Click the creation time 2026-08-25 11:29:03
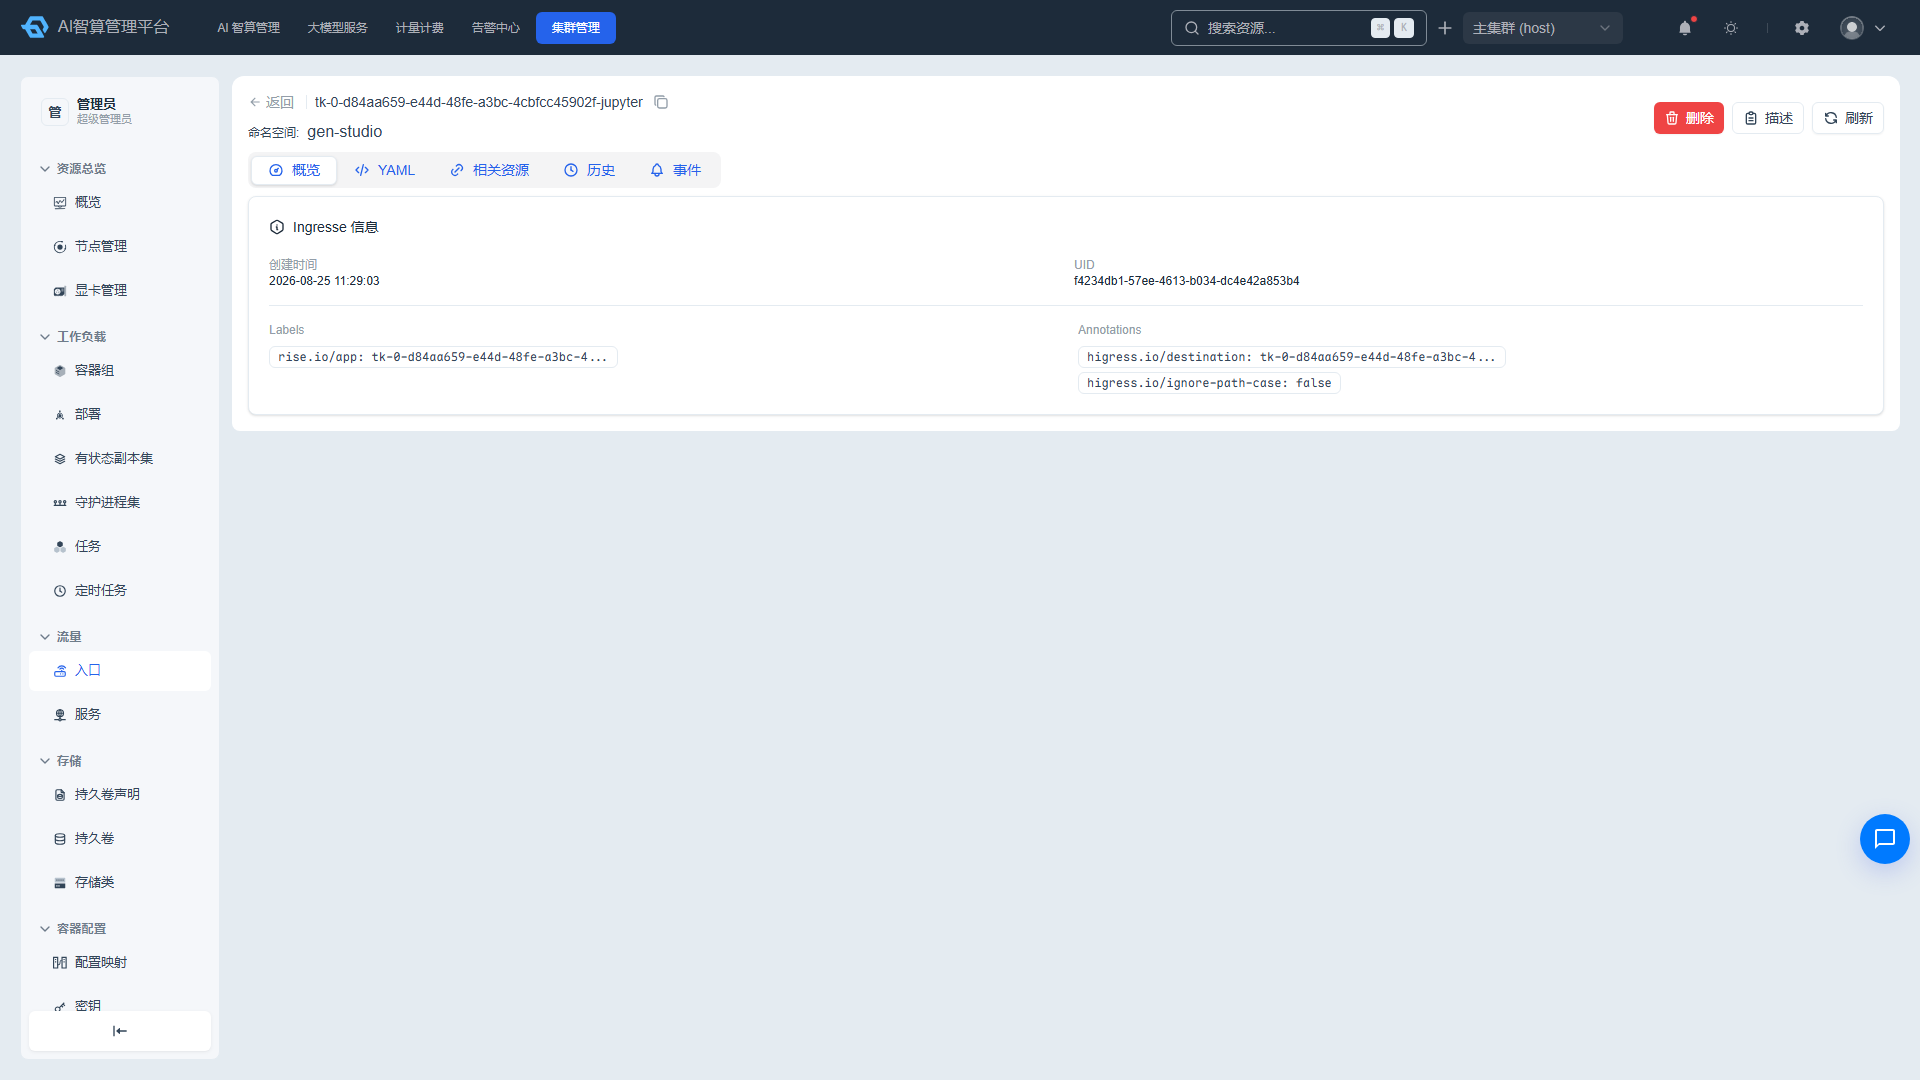Image resolution: width=1920 pixels, height=1080 pixels. (324, 281)
